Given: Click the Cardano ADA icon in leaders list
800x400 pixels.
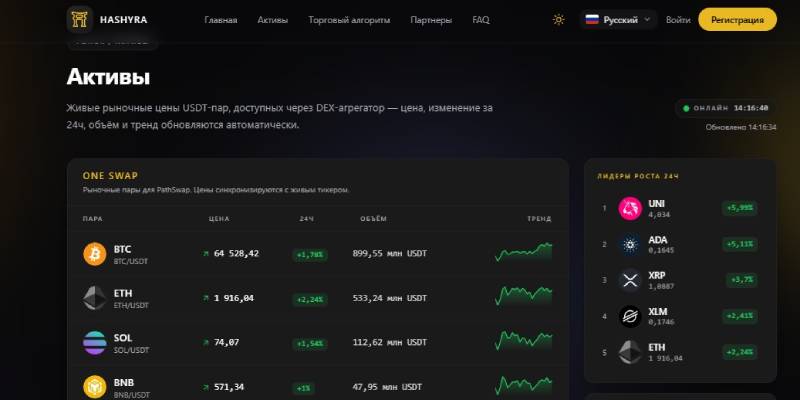Looking at the screenshot, I should click(x=630, y=244).
